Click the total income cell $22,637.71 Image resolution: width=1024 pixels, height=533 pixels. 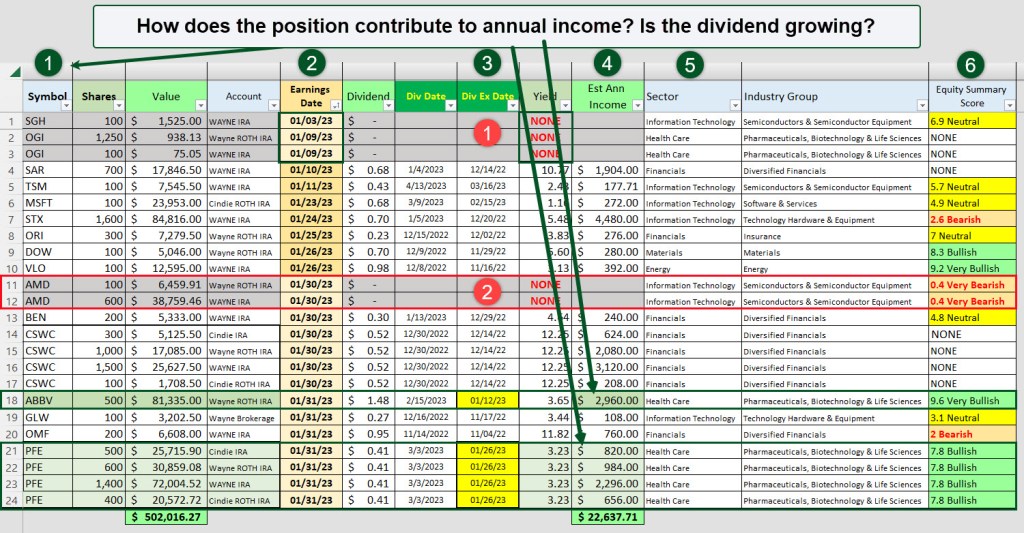tap(608, 517)
